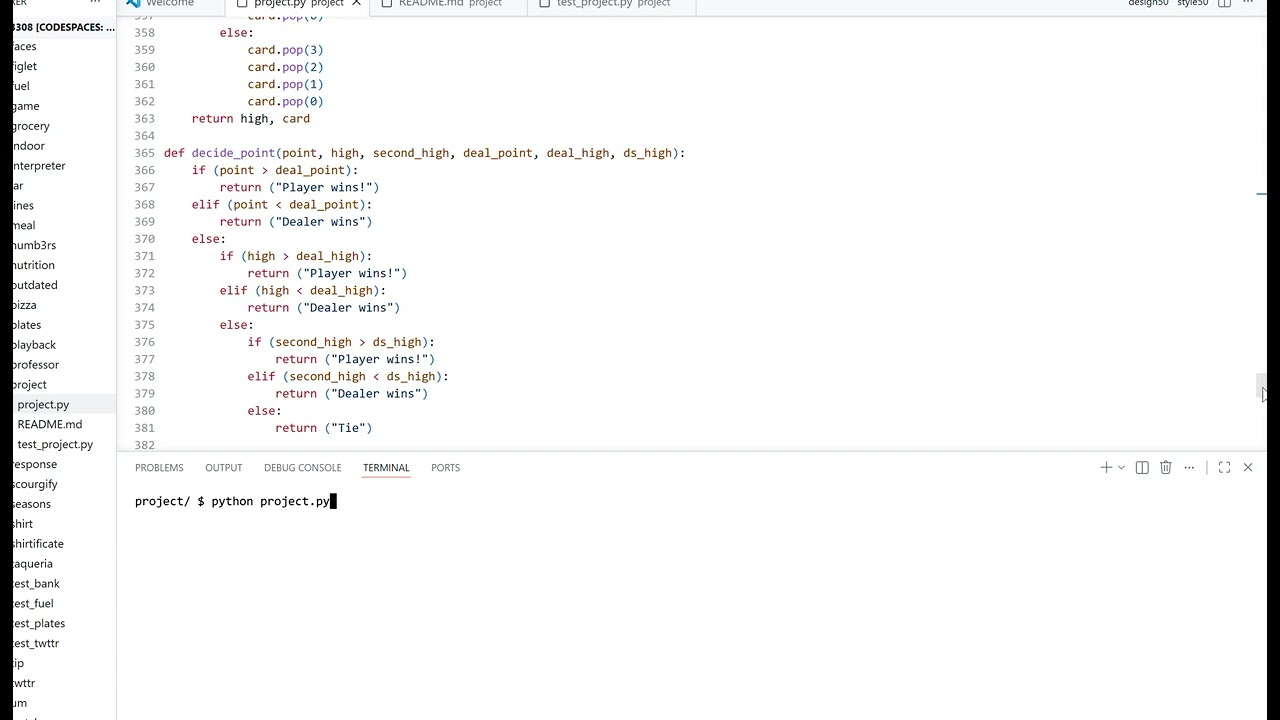Image resolution: width=1280 pixels, height=720 pixels.
Task: Place cursor on def decide_point function name
Action: coord(233,153)
